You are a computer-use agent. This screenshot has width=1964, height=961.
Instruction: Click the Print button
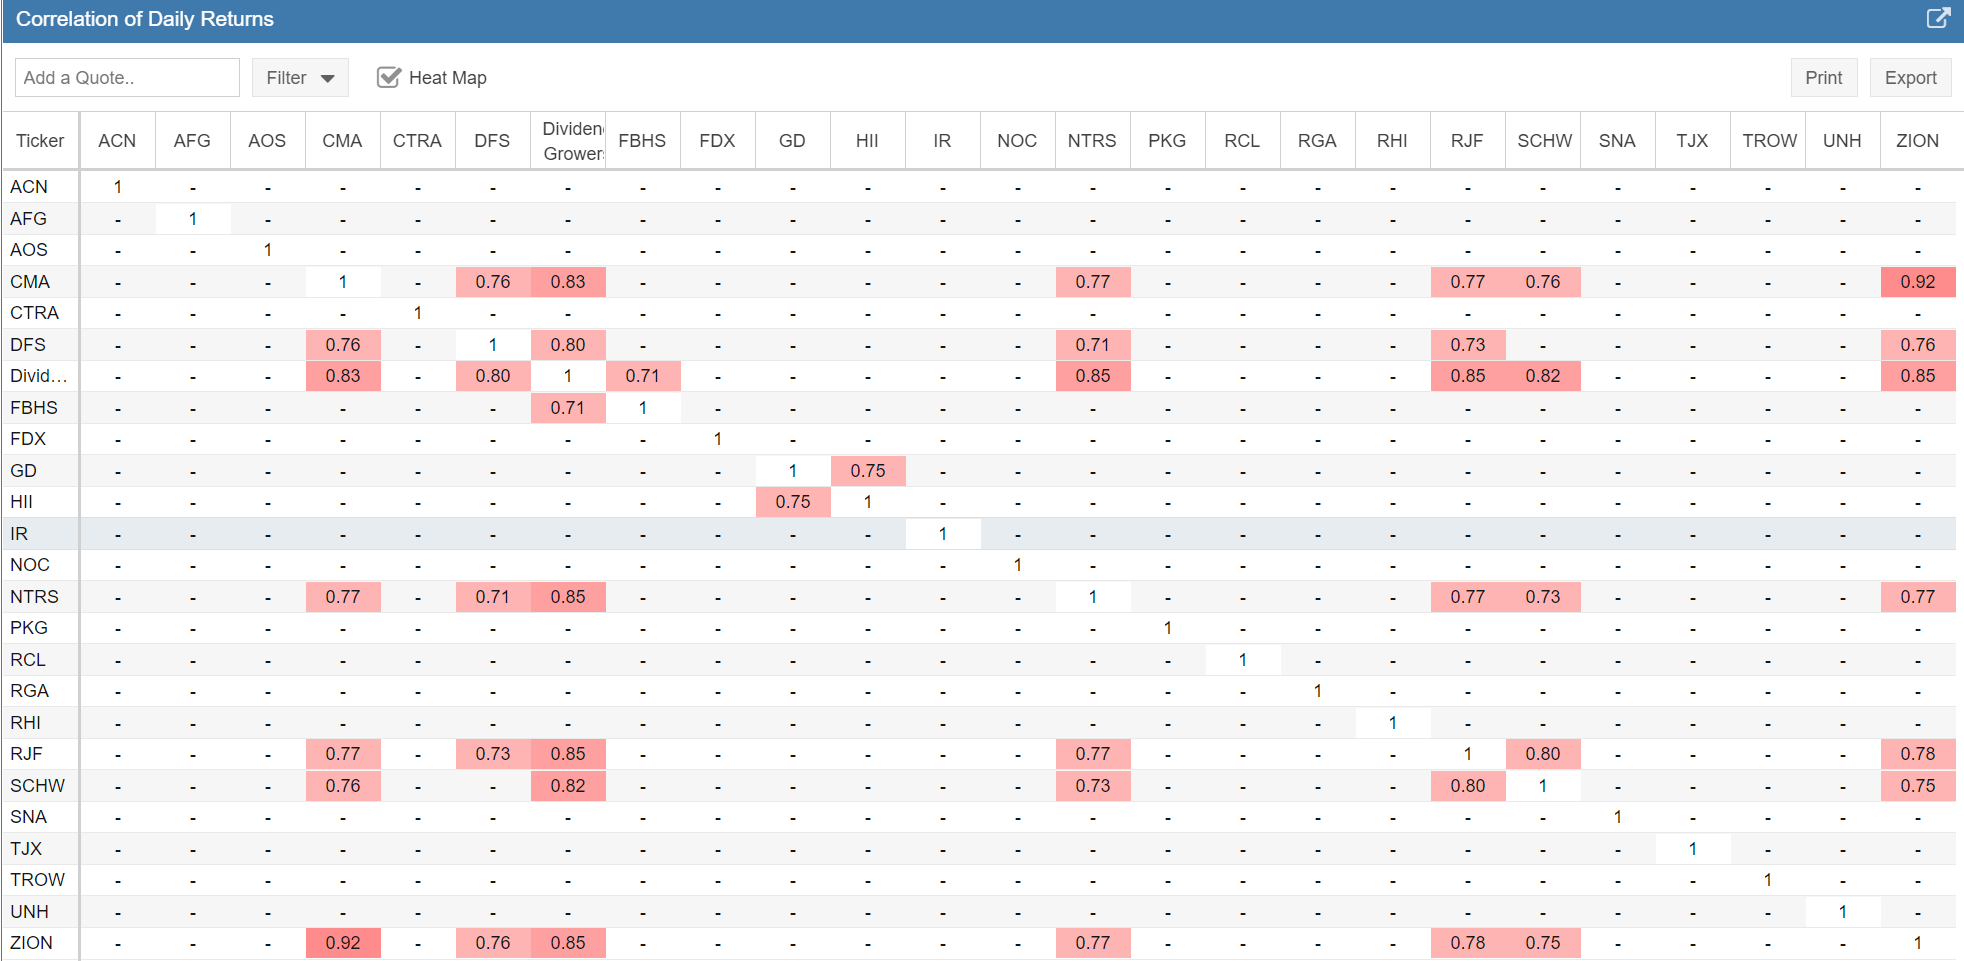(x=1822, y=78)
